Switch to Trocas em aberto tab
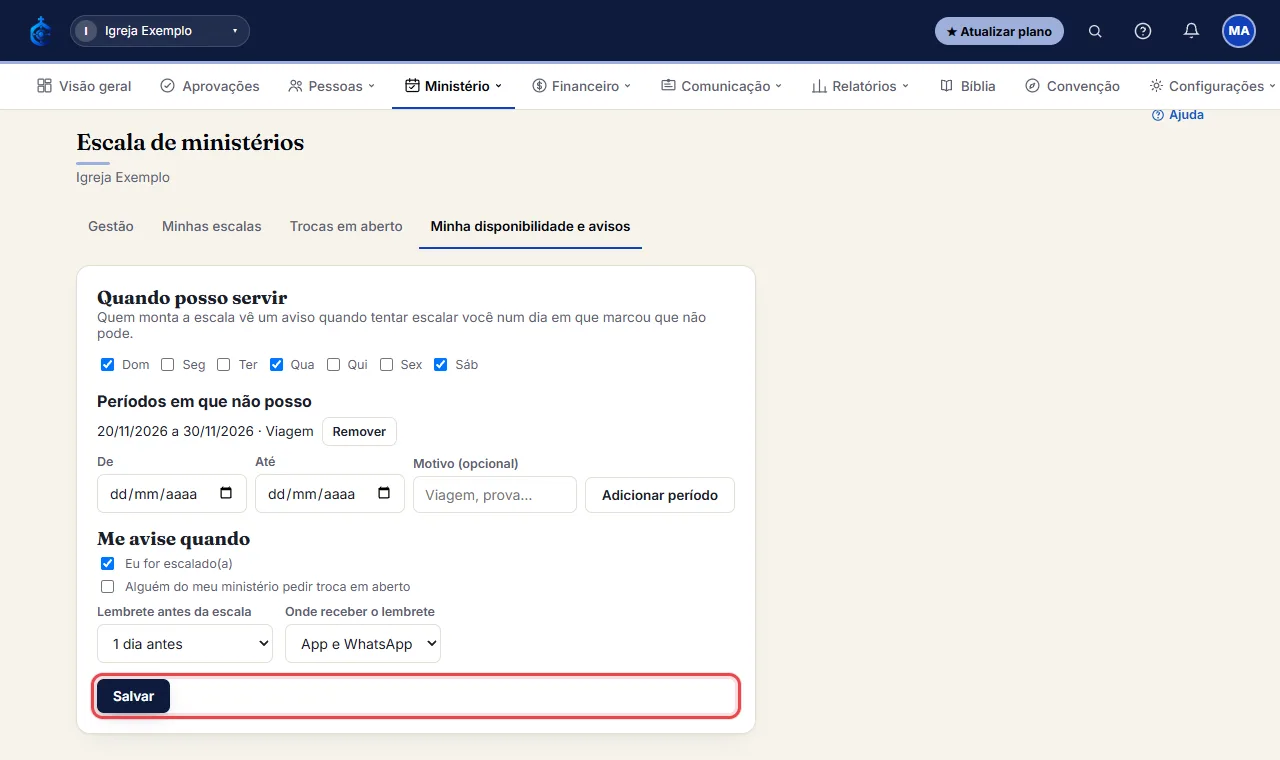 click(x=346, y=226)
